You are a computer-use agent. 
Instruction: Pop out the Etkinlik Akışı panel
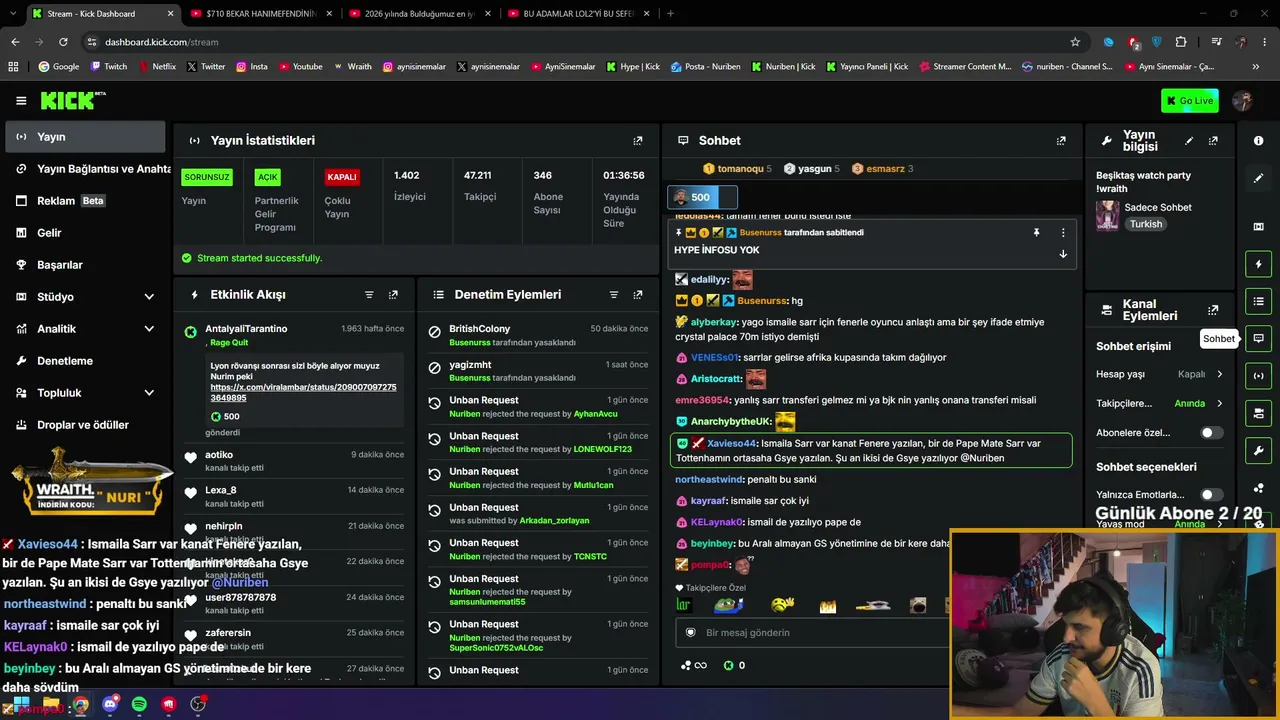click(x=393, y=295)
